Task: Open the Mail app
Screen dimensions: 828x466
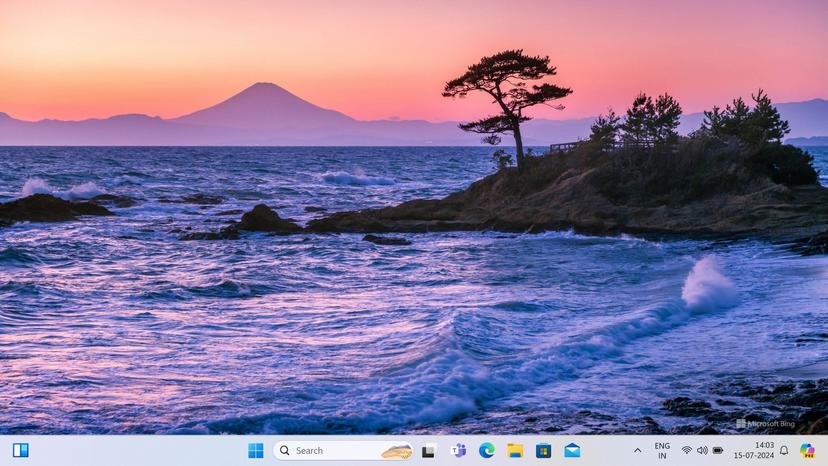Action: 572,450
